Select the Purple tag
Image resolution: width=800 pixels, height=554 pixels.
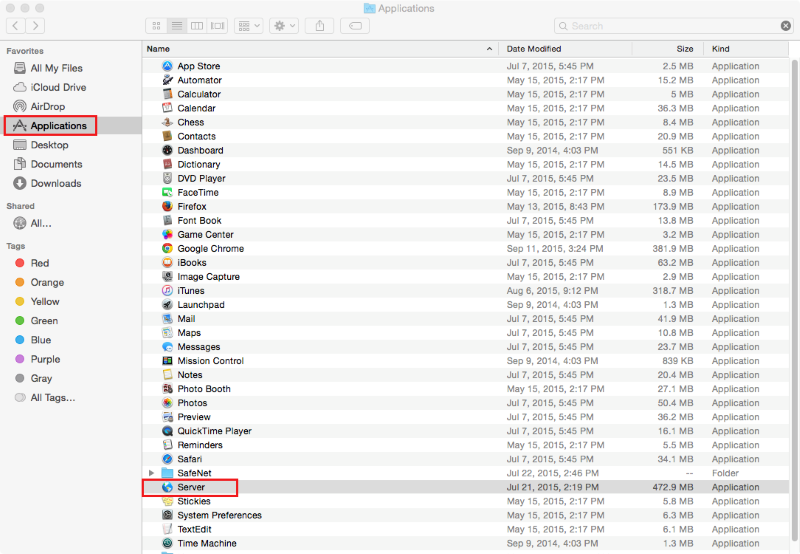coord(45,359)
